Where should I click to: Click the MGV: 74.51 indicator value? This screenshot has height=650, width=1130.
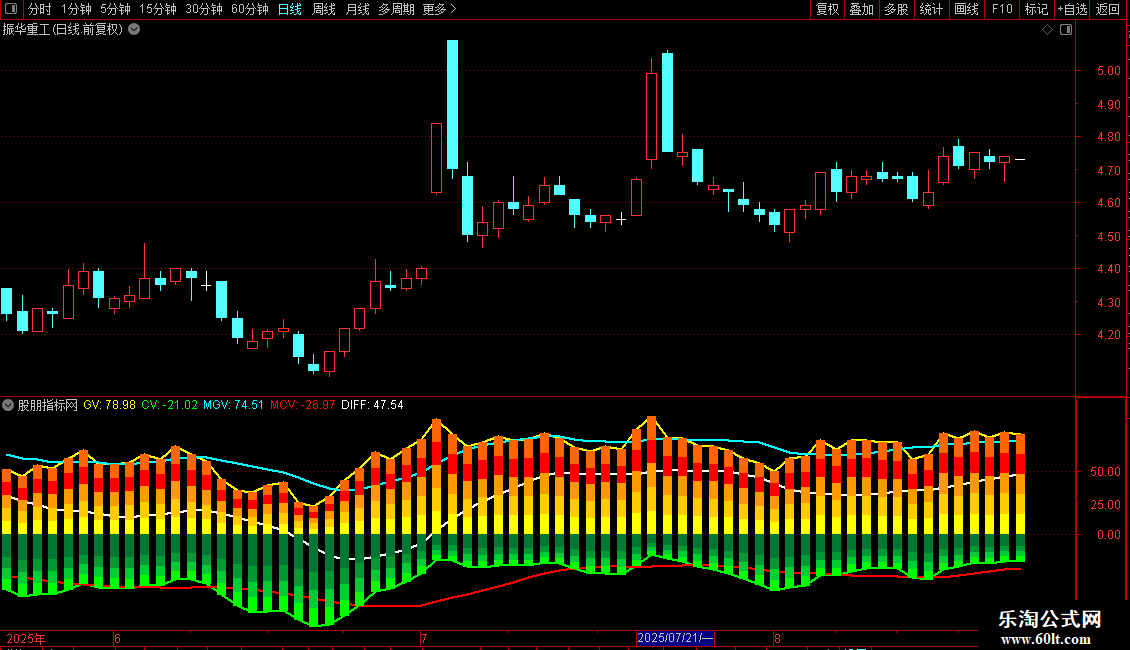tap(233, 405)
